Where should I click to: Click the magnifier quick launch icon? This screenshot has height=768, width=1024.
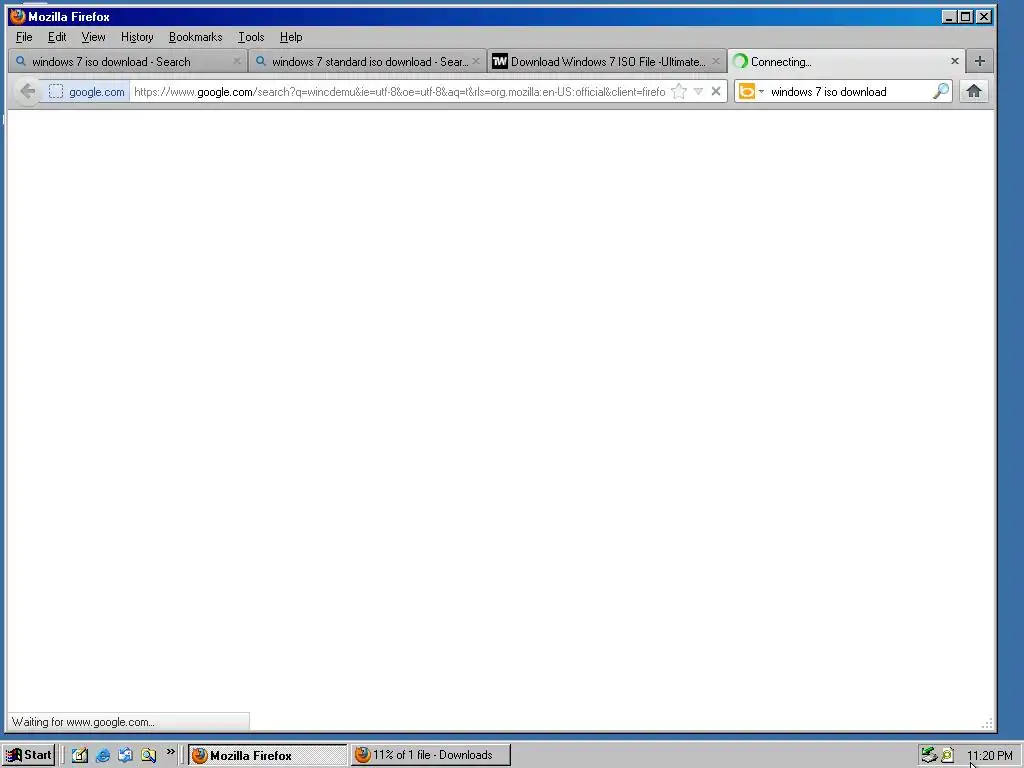(x=148, y=755)
